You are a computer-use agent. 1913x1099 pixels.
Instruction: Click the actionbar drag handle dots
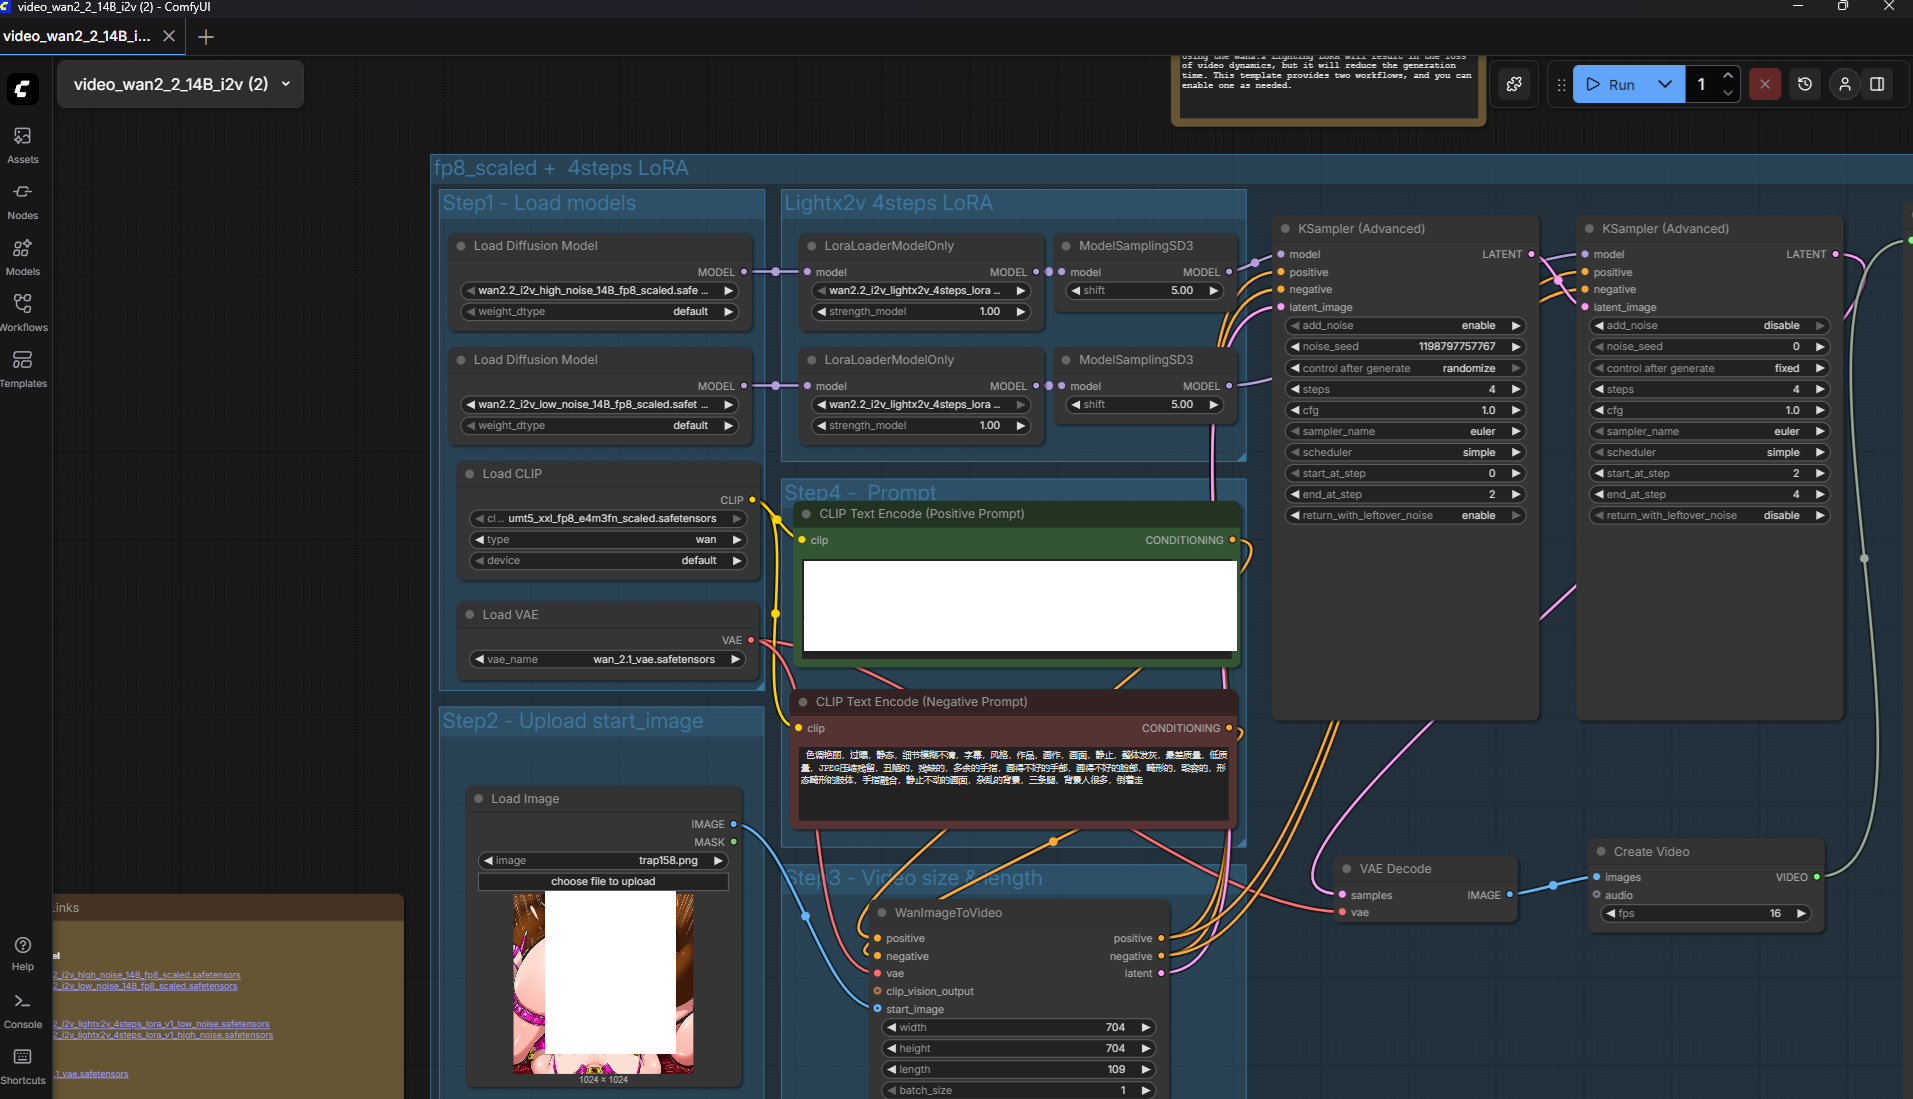click(x=1561, y=85)
